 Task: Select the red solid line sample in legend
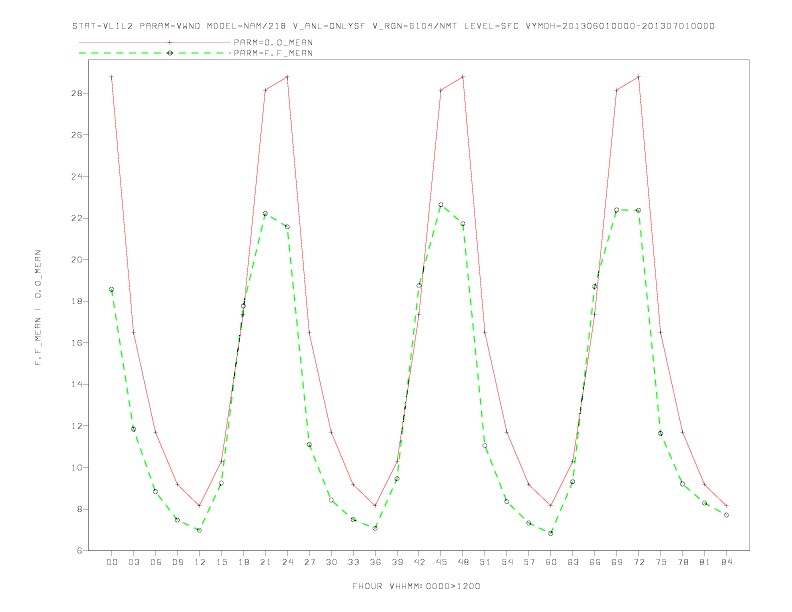pos(155,42)
